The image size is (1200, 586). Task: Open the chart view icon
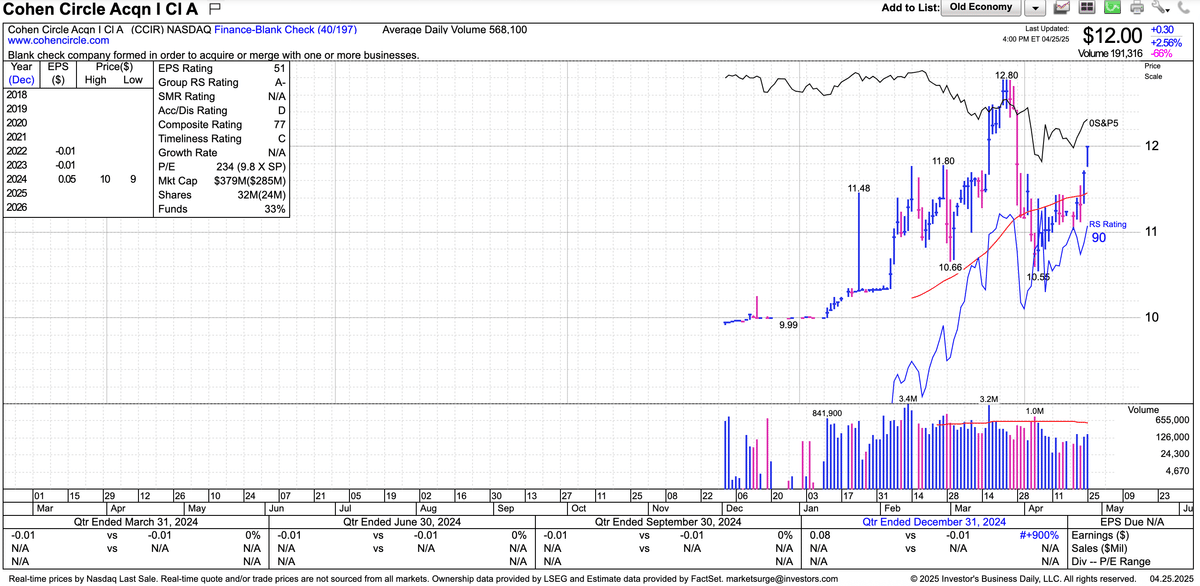click(x=1063, y=8)
